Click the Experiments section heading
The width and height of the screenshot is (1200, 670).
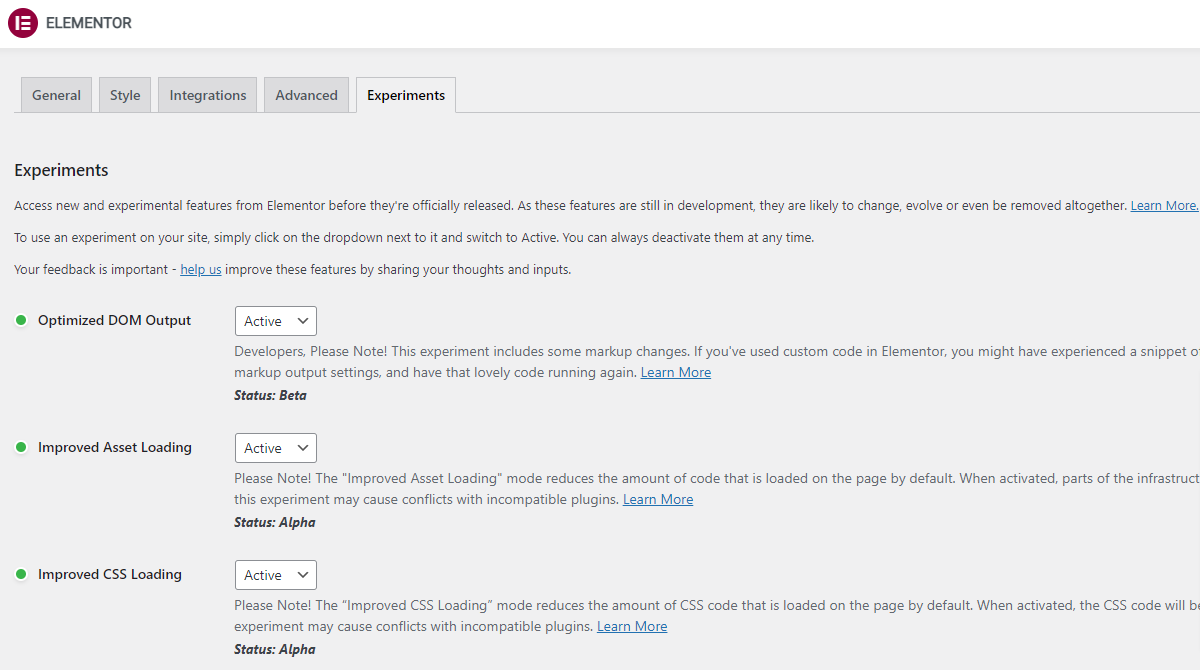pos(61,170)
